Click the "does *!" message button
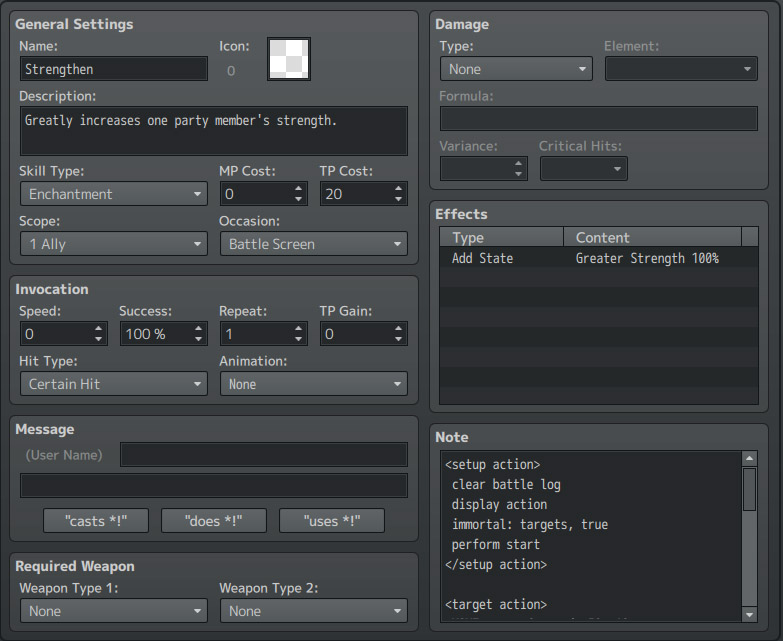 214,521
